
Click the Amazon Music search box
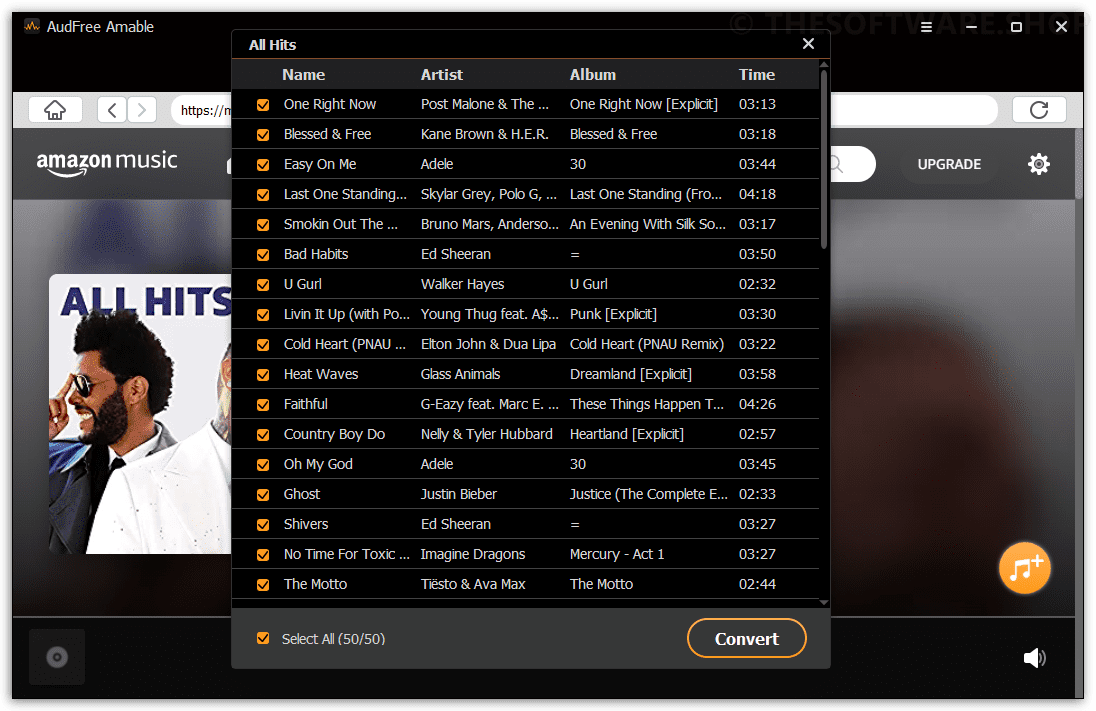point(853,164)
